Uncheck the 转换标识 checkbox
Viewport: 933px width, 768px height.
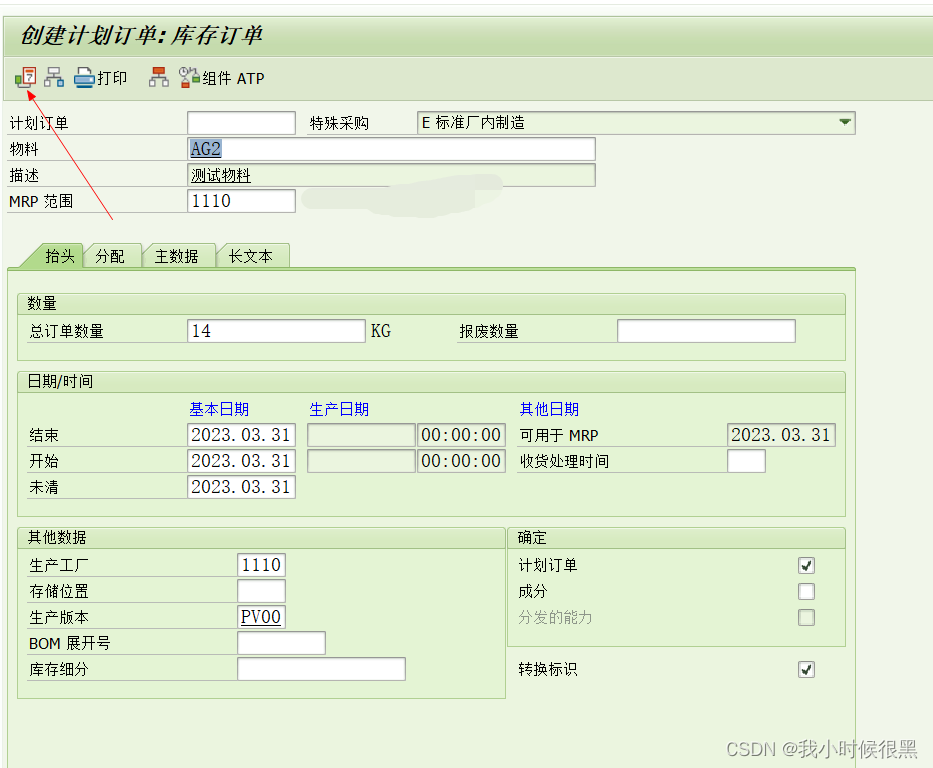pos(806,669)
